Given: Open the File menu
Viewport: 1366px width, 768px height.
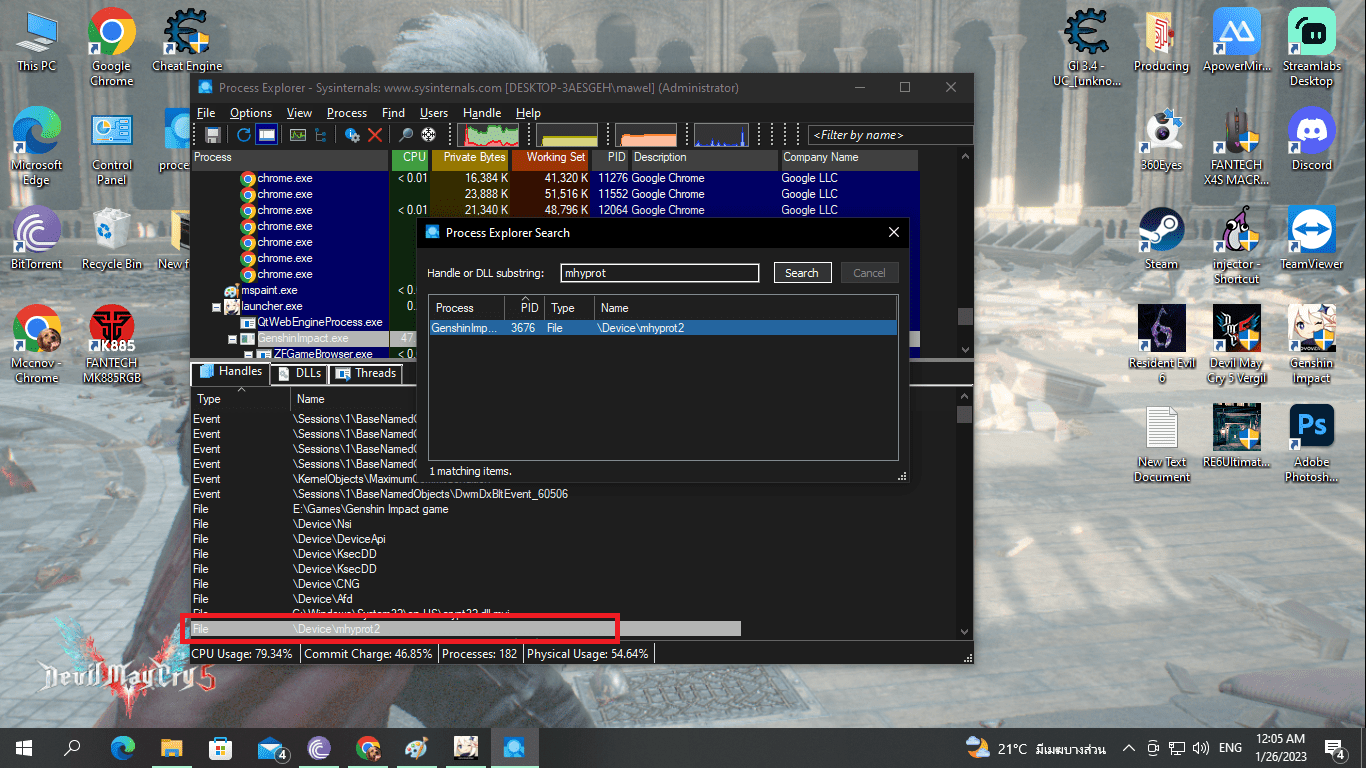Looking at the screenshot, I should [x=206, y=113].
